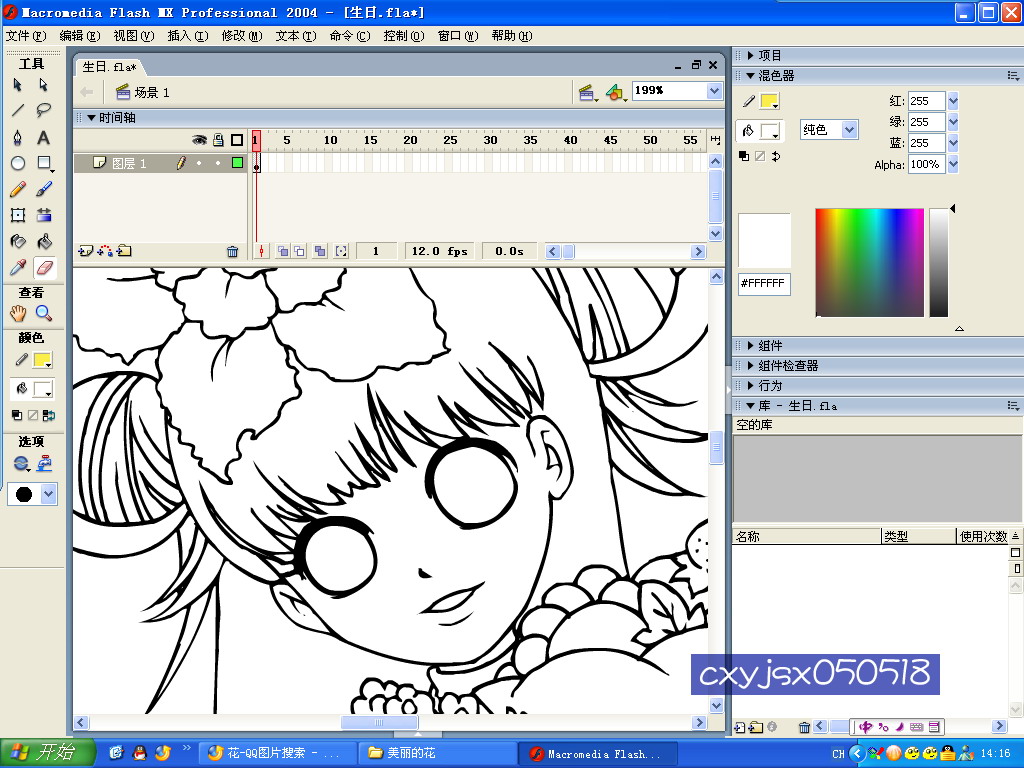Open the Eraser Mode option
The image size is (1024, 768).
[x=21, y=464]
